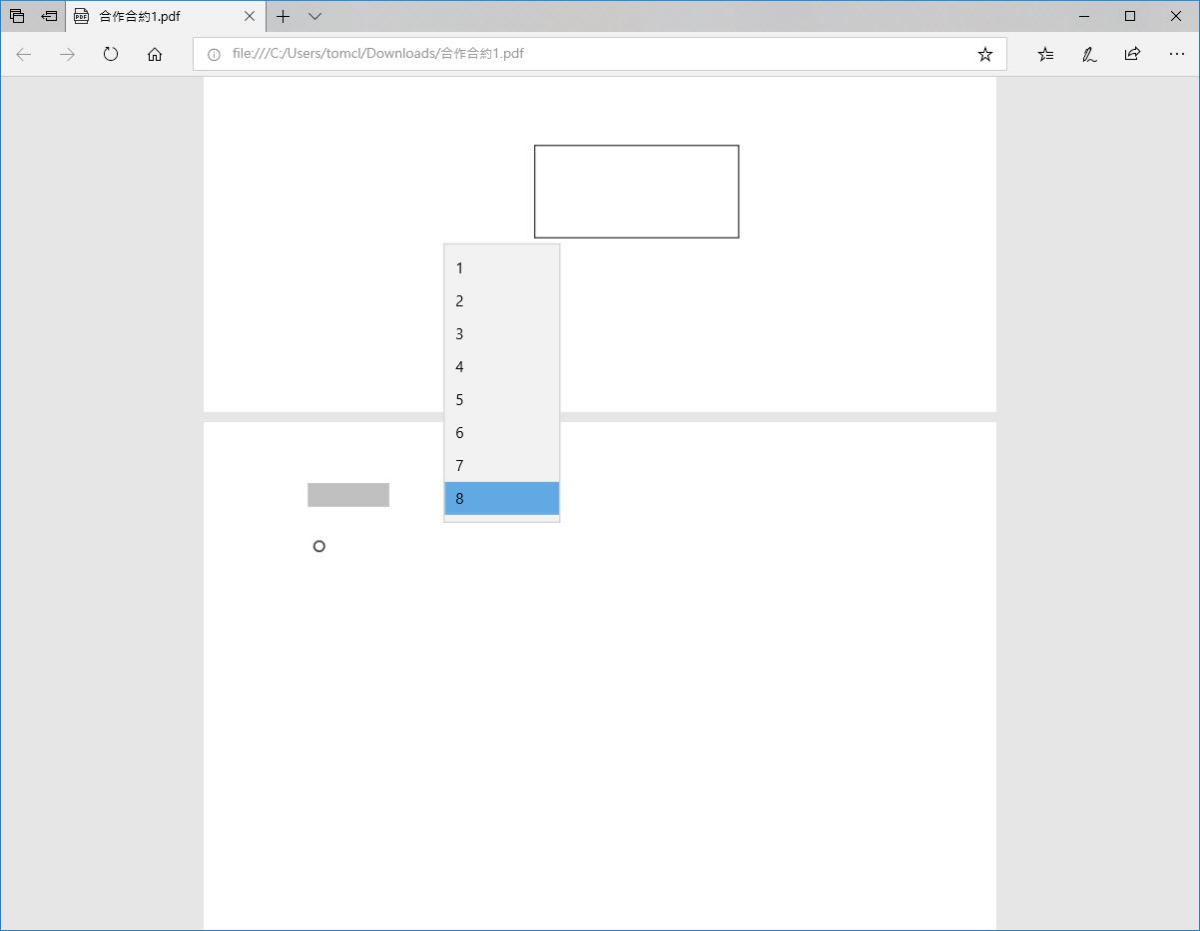This screenshot has width=1200, height=931.
Task: Click the file address bar
Action: click(600, 54)
